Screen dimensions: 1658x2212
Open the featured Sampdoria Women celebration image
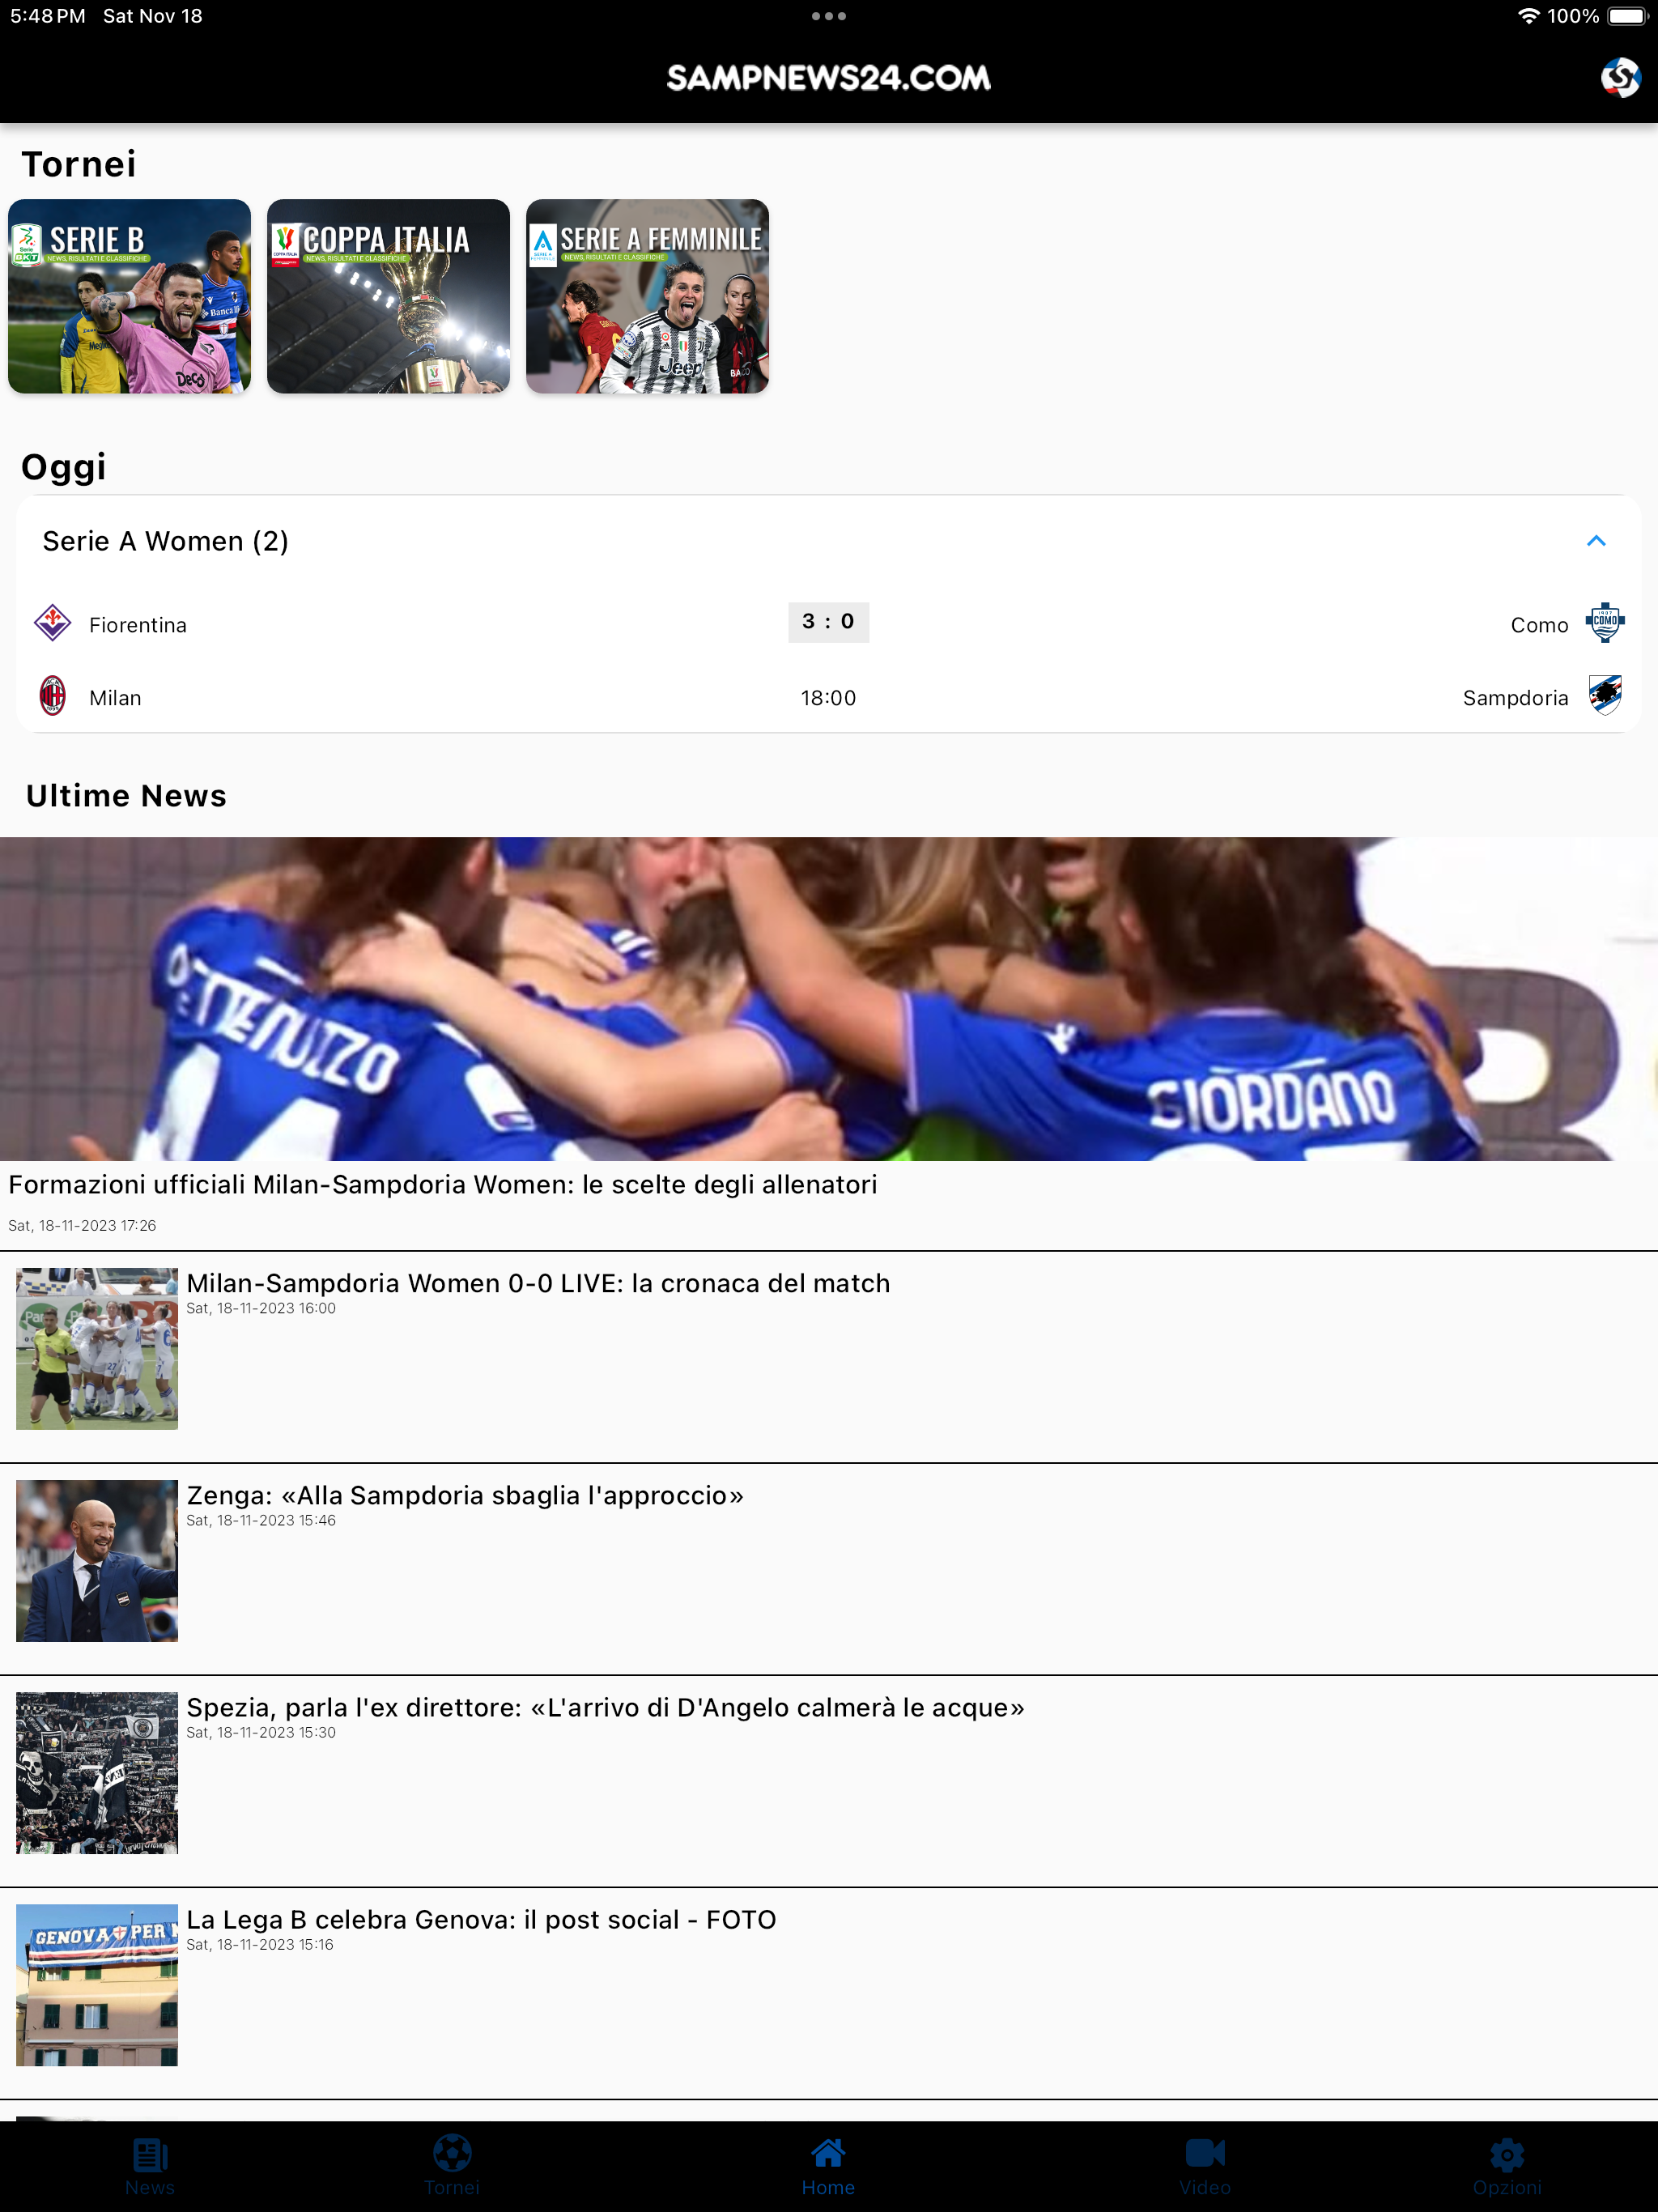829,999
